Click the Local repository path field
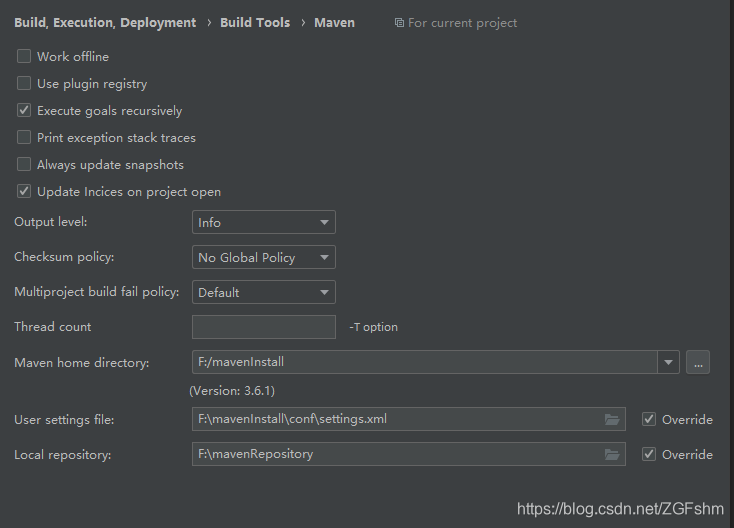The image size is (734, 528). coord(409,454)
